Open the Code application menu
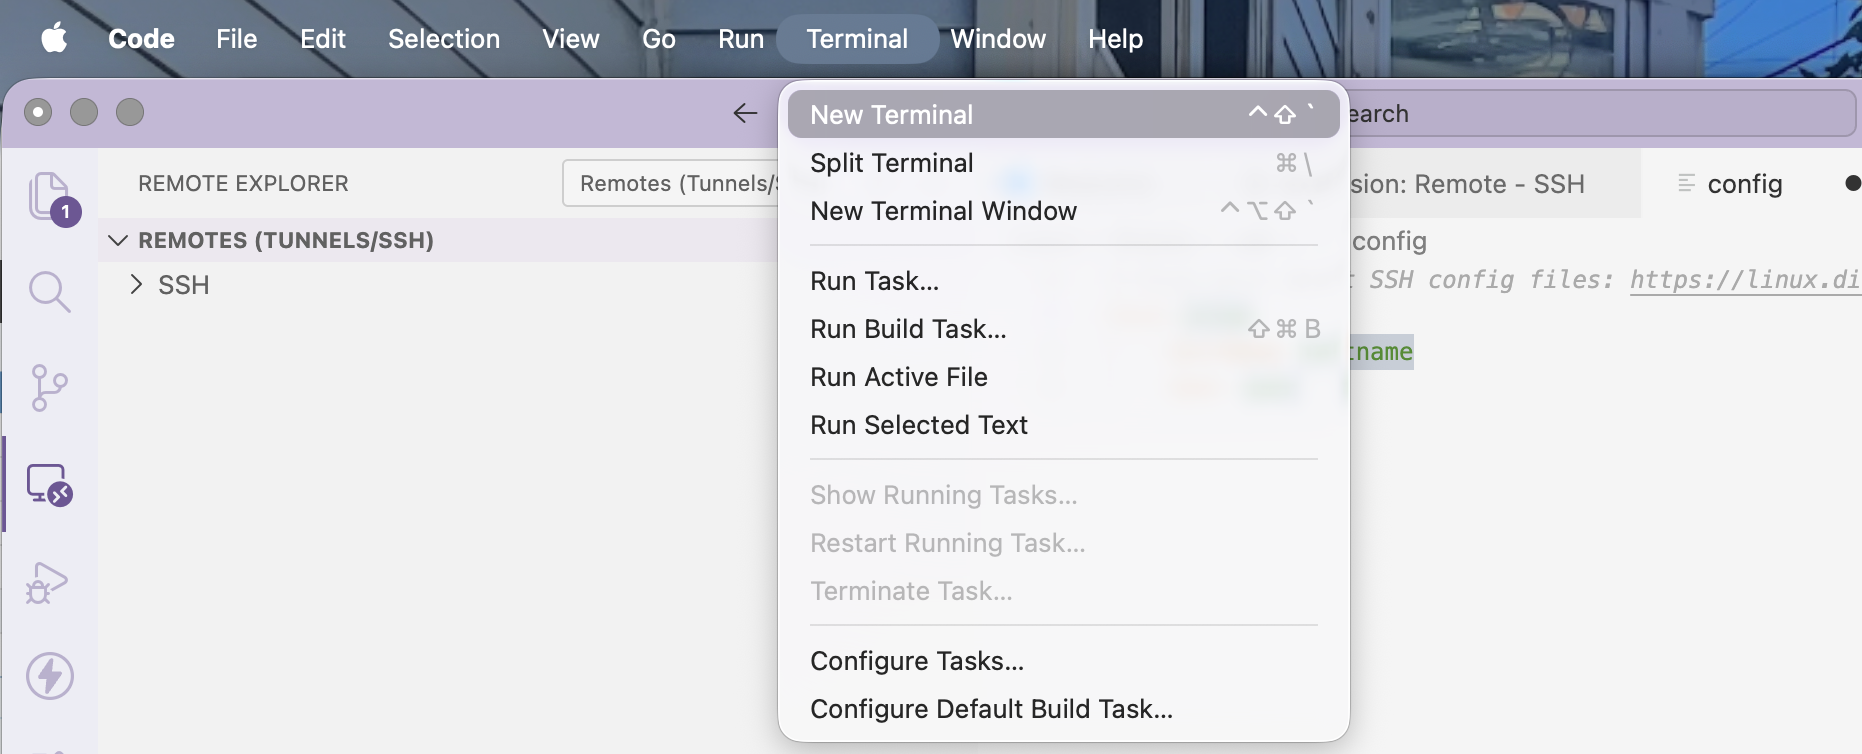This screenshot has height=754, width=1862. click(x=141, y=39)
